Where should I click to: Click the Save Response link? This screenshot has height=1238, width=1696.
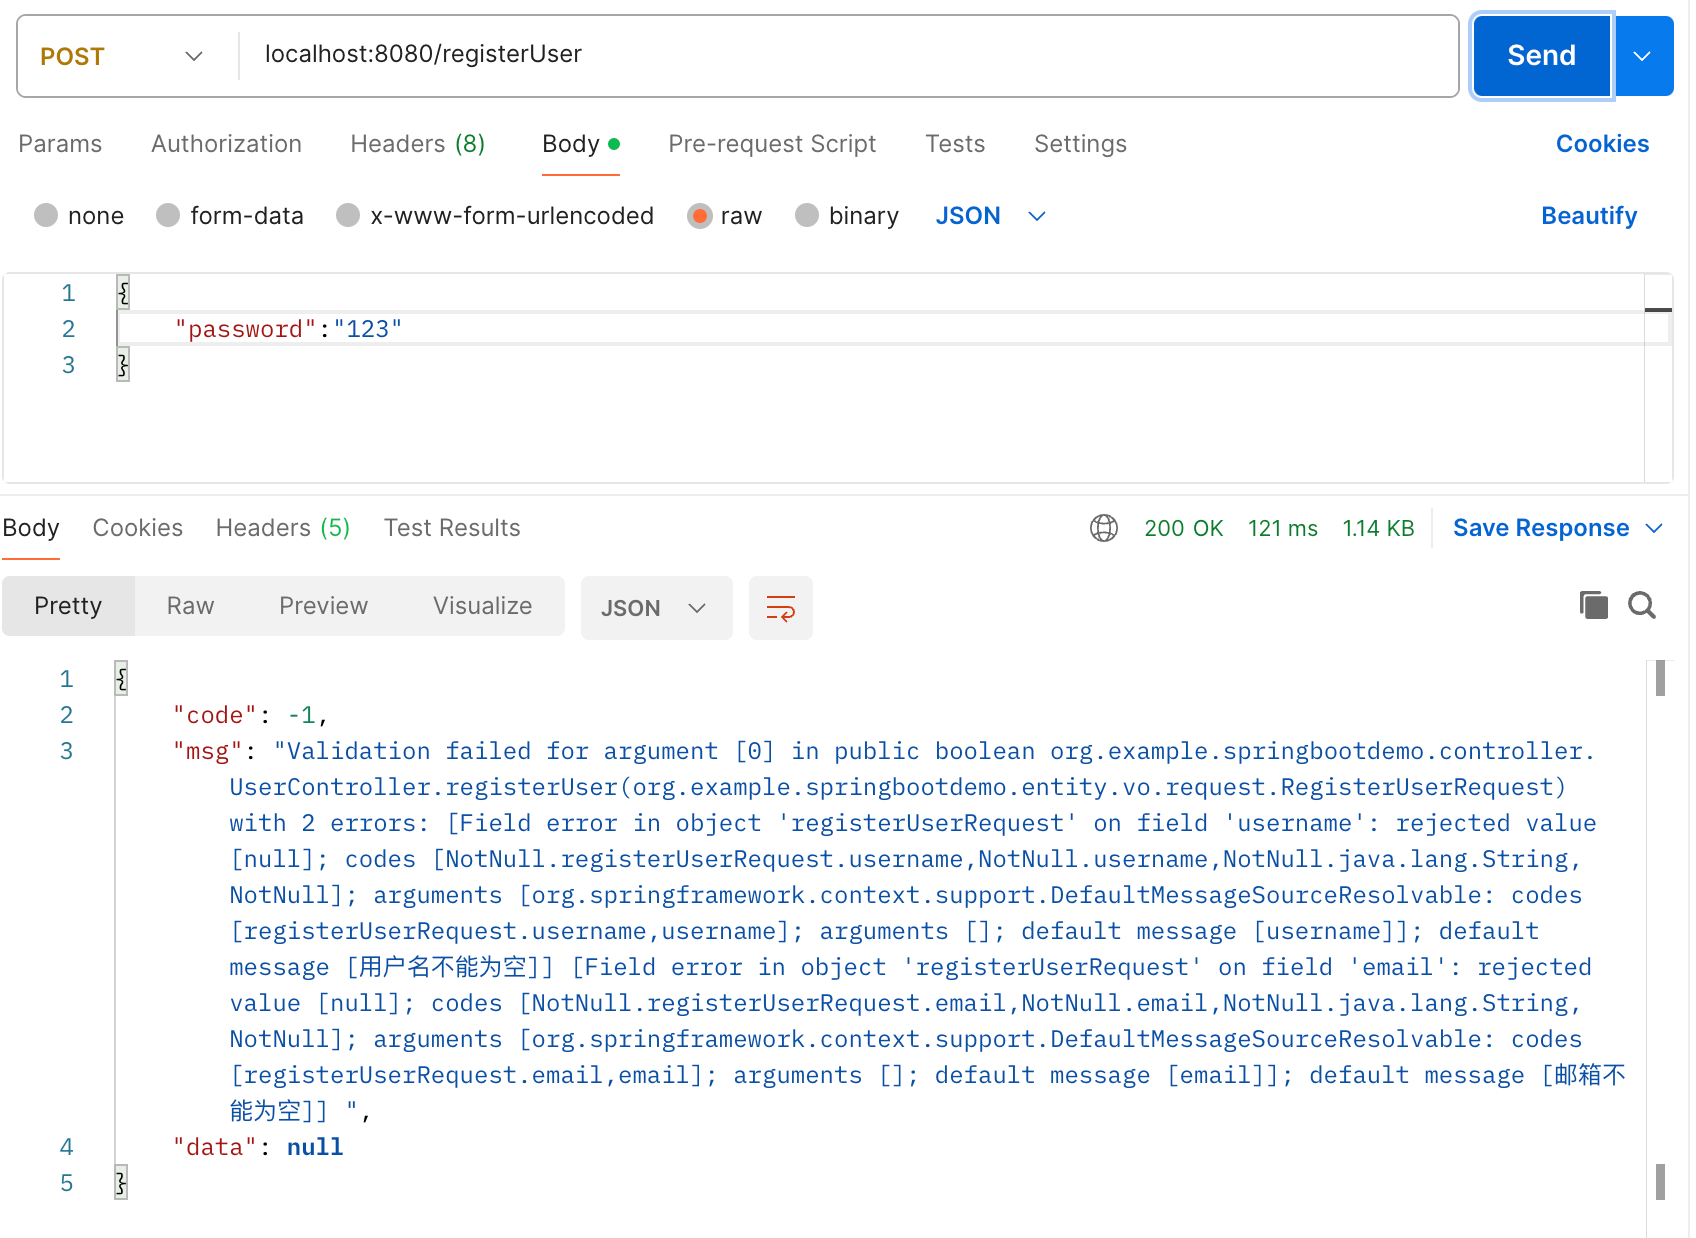(x=1541, y=528)
